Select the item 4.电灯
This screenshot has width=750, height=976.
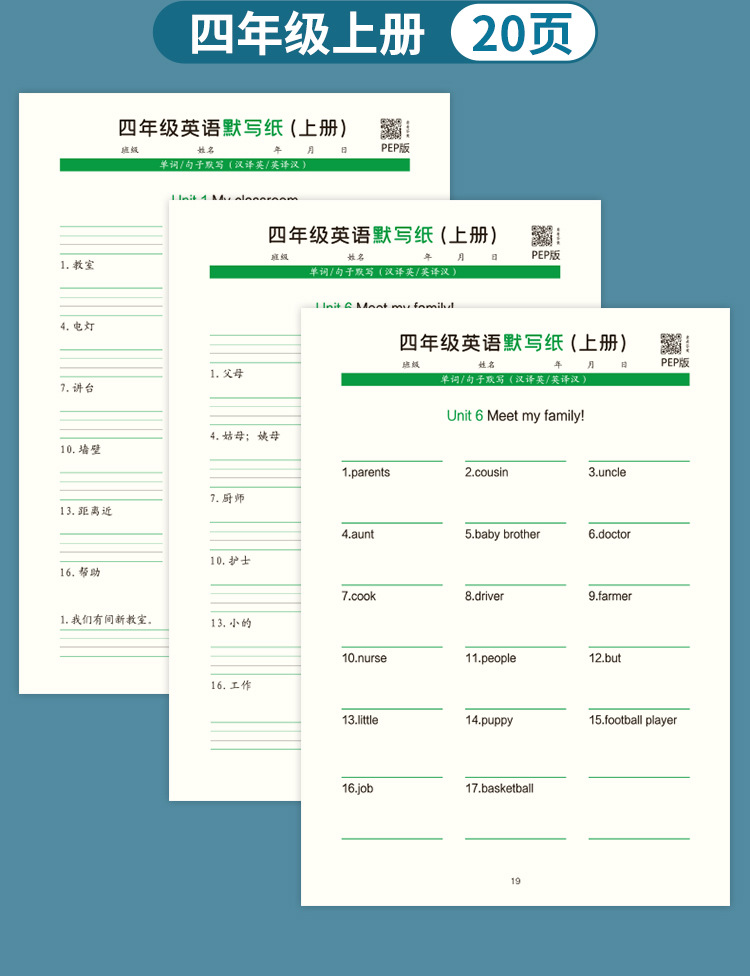tap(77, 326)
